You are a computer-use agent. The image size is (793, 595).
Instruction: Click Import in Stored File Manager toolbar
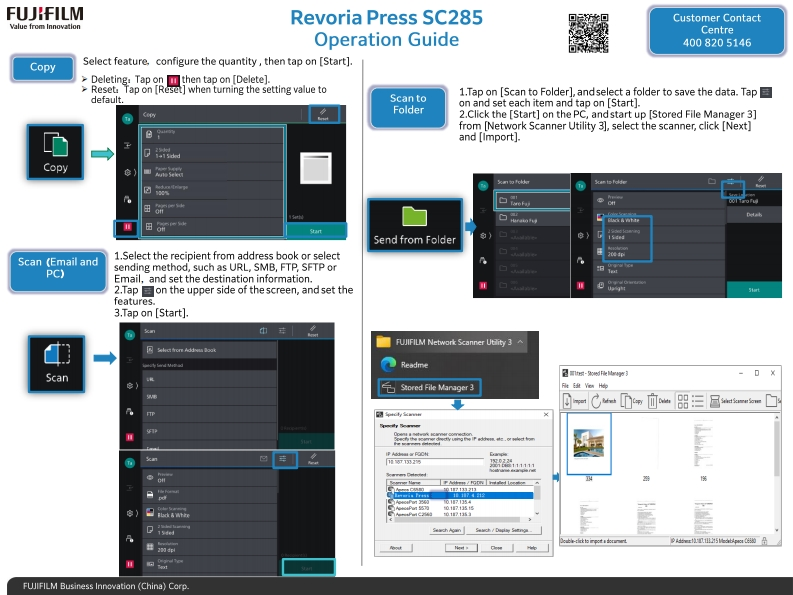[x=575, y=401]
